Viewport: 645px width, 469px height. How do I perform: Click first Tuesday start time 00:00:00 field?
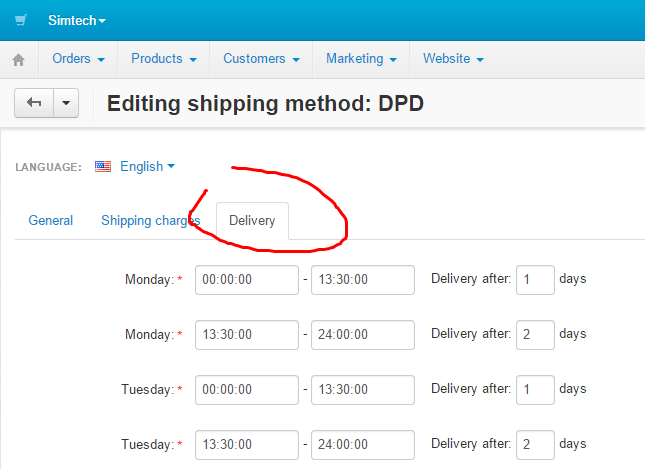click(247, 389)
